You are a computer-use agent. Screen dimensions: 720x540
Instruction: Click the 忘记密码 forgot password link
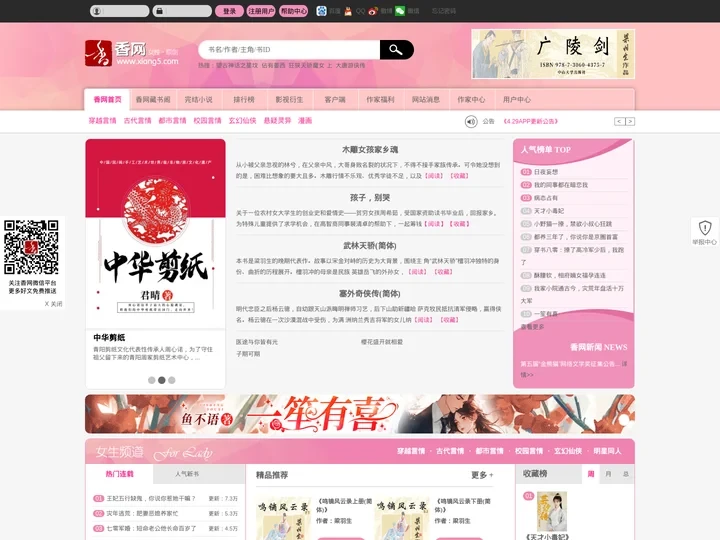click(444, 11)
